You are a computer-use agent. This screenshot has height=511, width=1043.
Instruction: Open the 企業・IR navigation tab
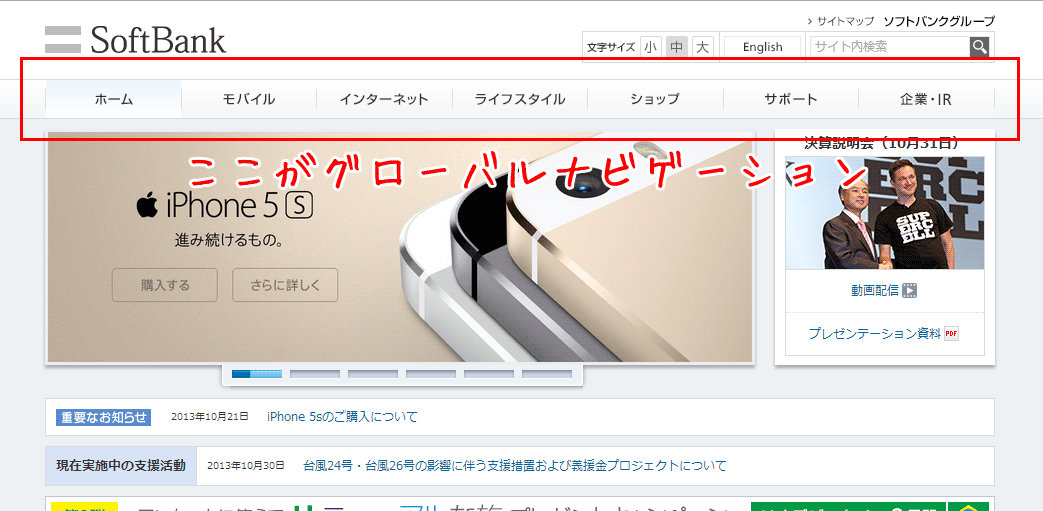(926, 99)
